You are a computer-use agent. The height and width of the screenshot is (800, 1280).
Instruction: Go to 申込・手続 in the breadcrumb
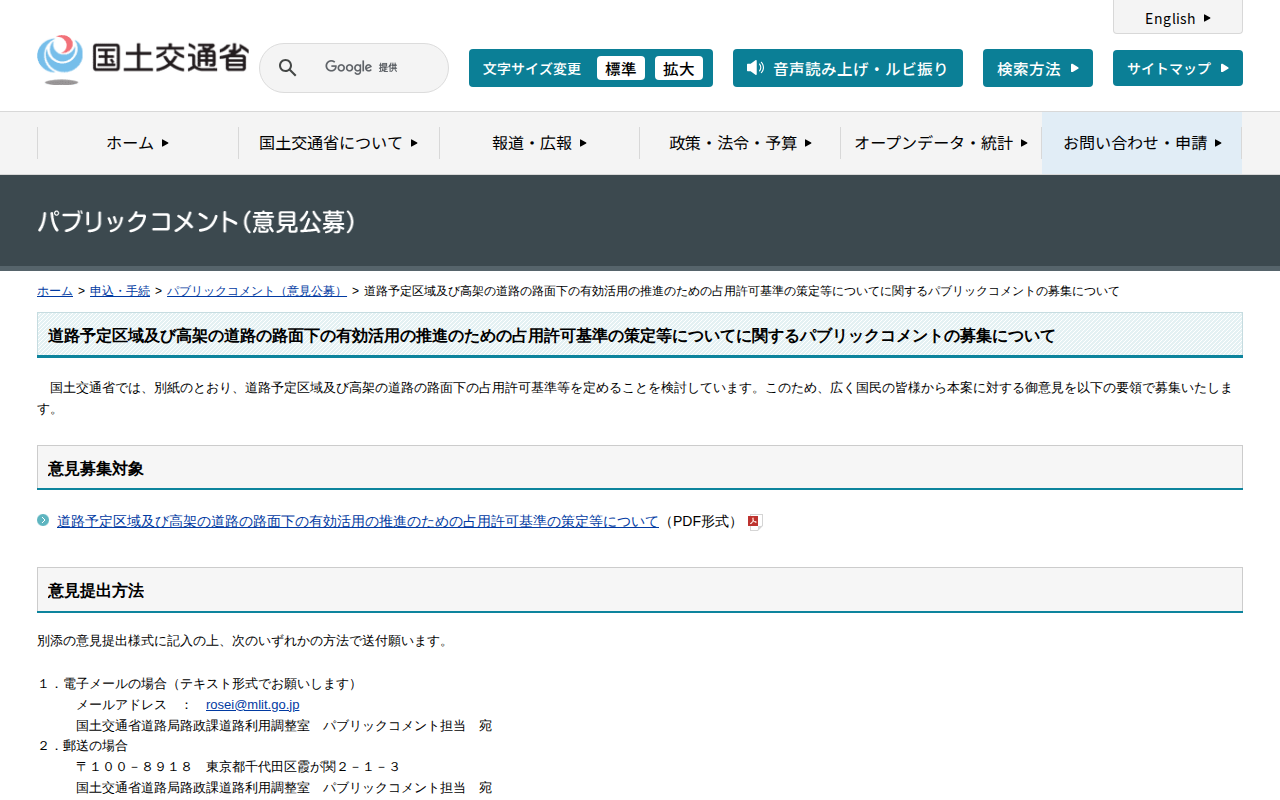pyautogui.click(x=120, y=291)
